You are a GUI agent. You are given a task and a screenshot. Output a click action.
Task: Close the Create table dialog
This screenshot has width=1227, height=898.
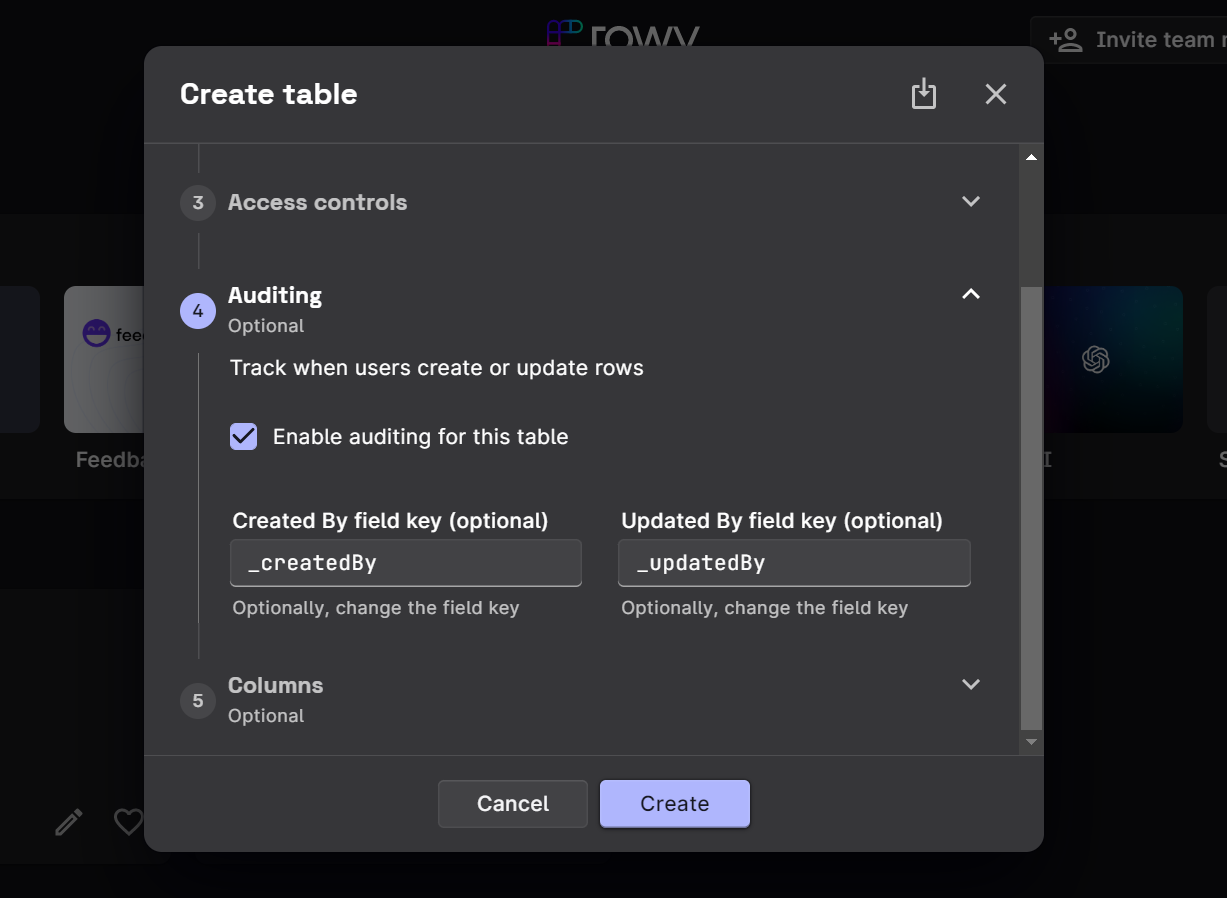click(x=995, y=94)
